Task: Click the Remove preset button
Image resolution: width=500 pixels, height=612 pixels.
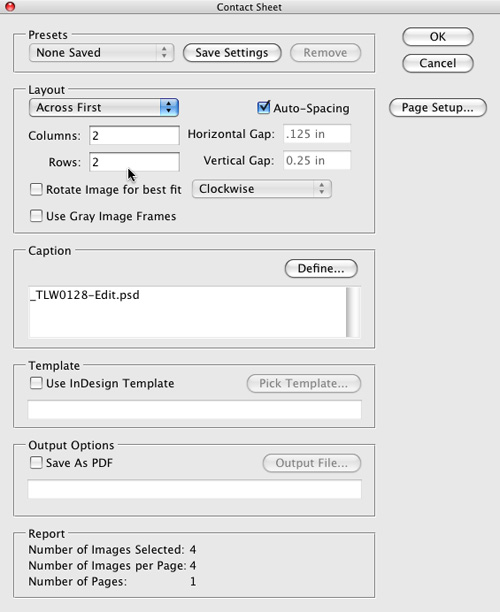Action: [x=325, y=53]
